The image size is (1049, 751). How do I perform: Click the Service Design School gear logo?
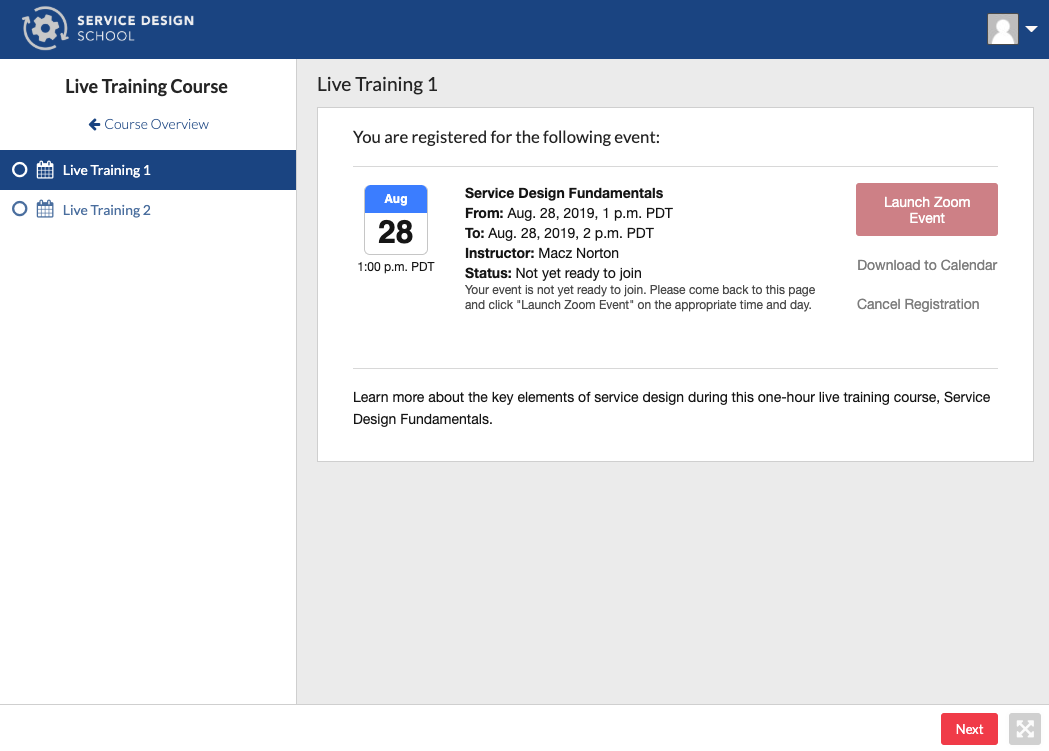coord(43,29)
